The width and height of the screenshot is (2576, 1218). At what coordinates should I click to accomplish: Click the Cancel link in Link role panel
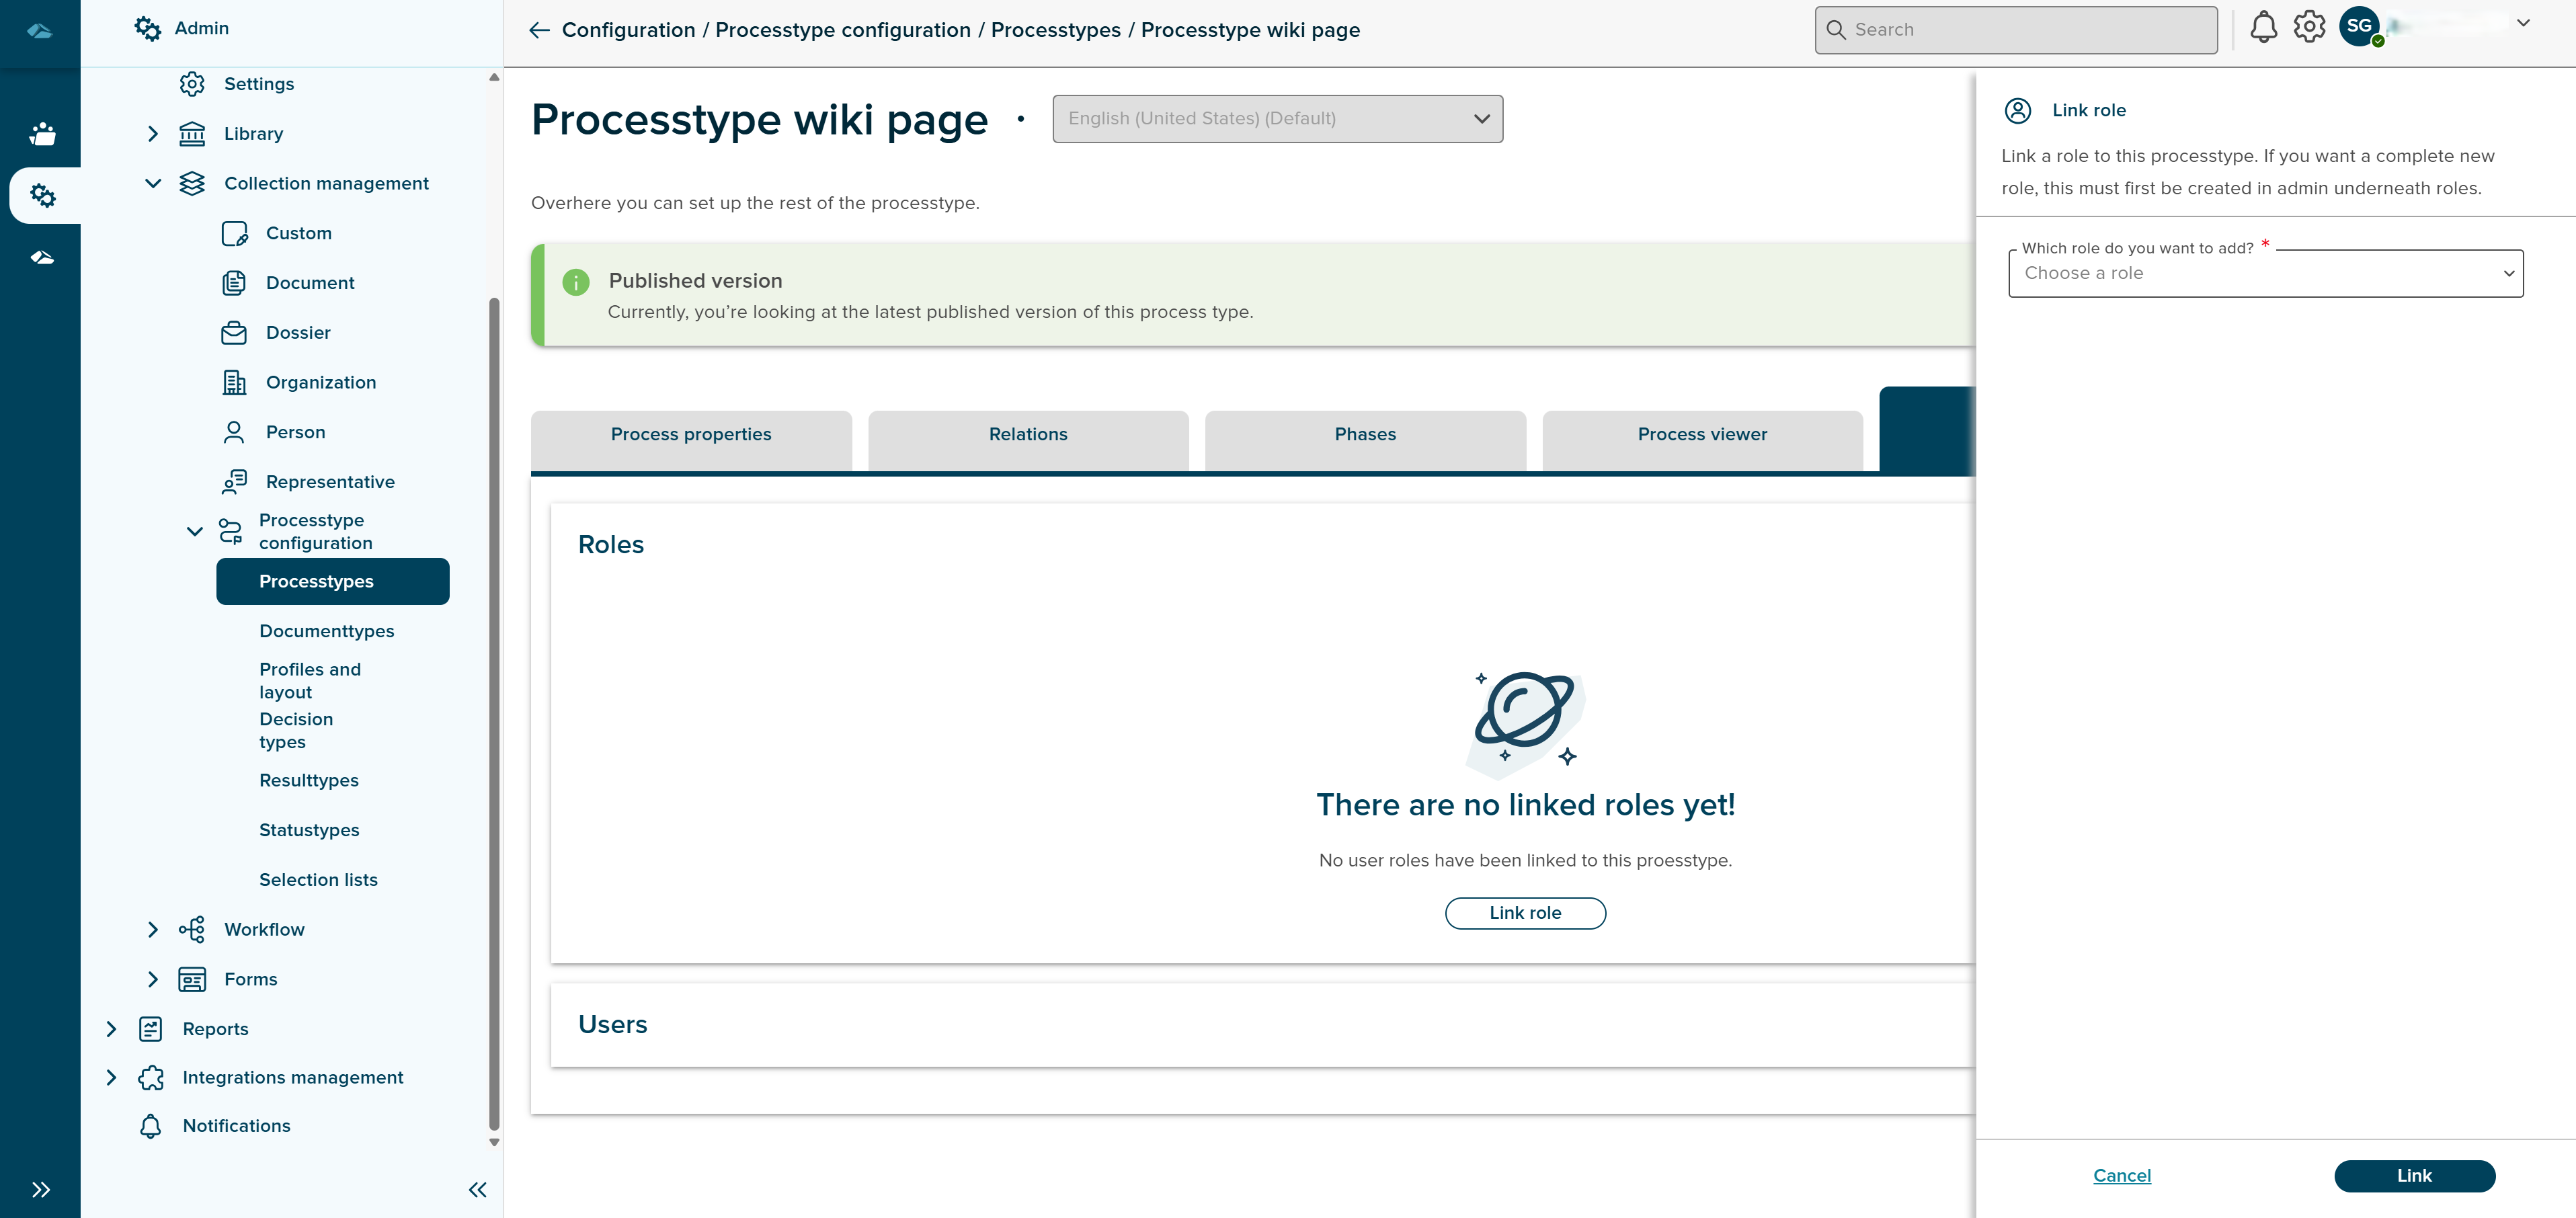[x=2122, y=1176]
